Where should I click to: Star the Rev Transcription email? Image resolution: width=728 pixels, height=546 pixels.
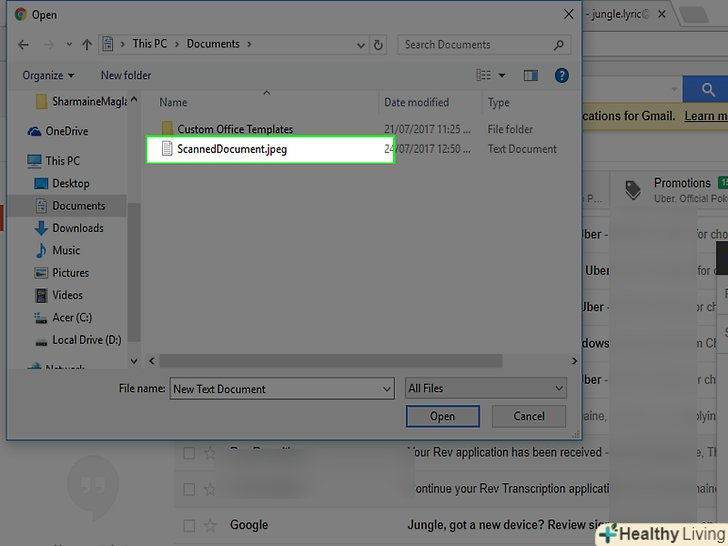(x=210, y=489)
